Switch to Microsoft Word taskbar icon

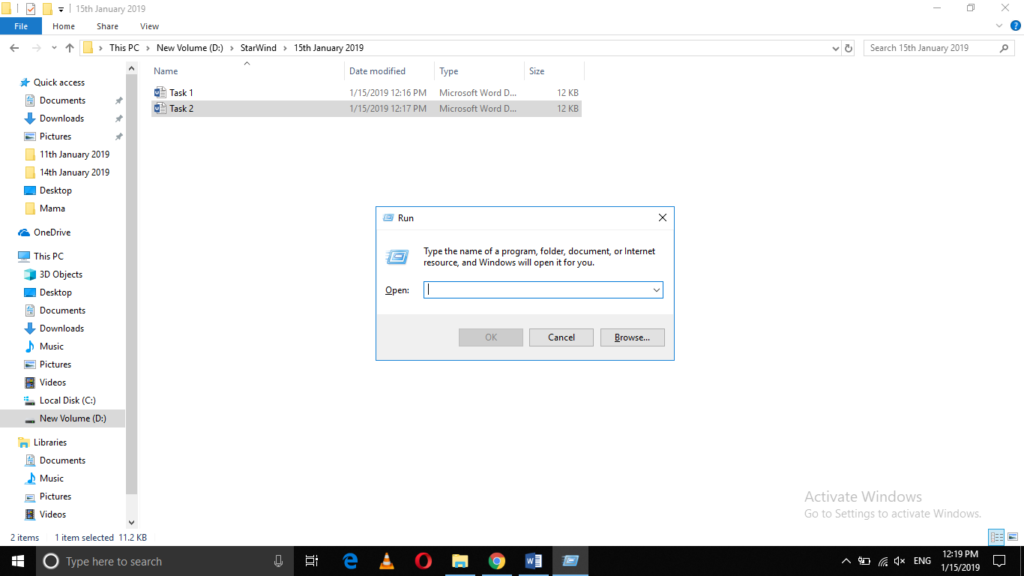coord(533,561)
